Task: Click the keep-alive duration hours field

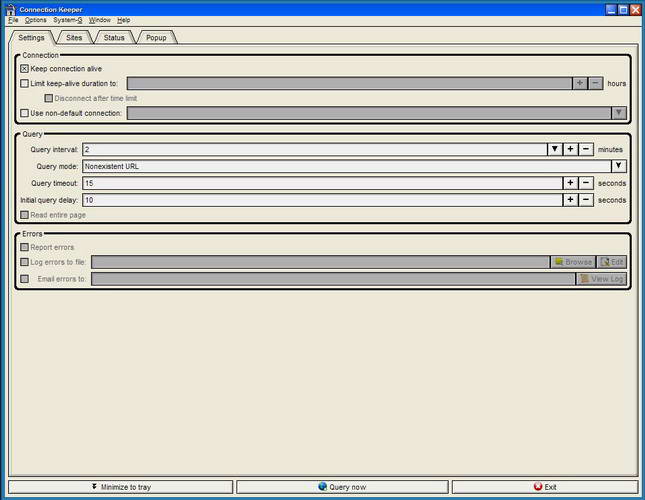Action: click(x=350, y=83)
